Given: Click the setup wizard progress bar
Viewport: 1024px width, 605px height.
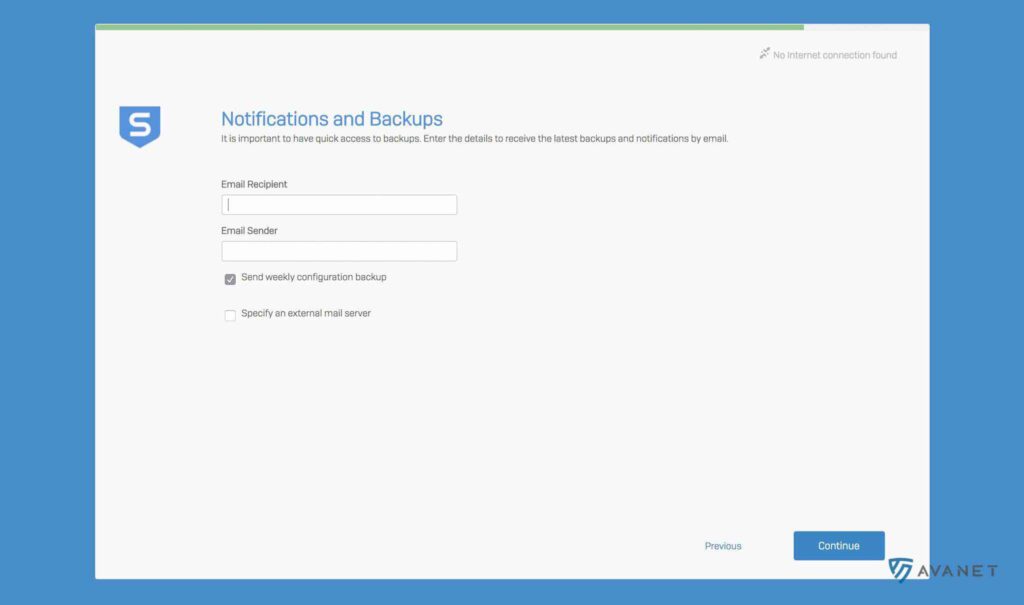Looking at the screenshot, I should pyautogui.click(x=512, y=27).
